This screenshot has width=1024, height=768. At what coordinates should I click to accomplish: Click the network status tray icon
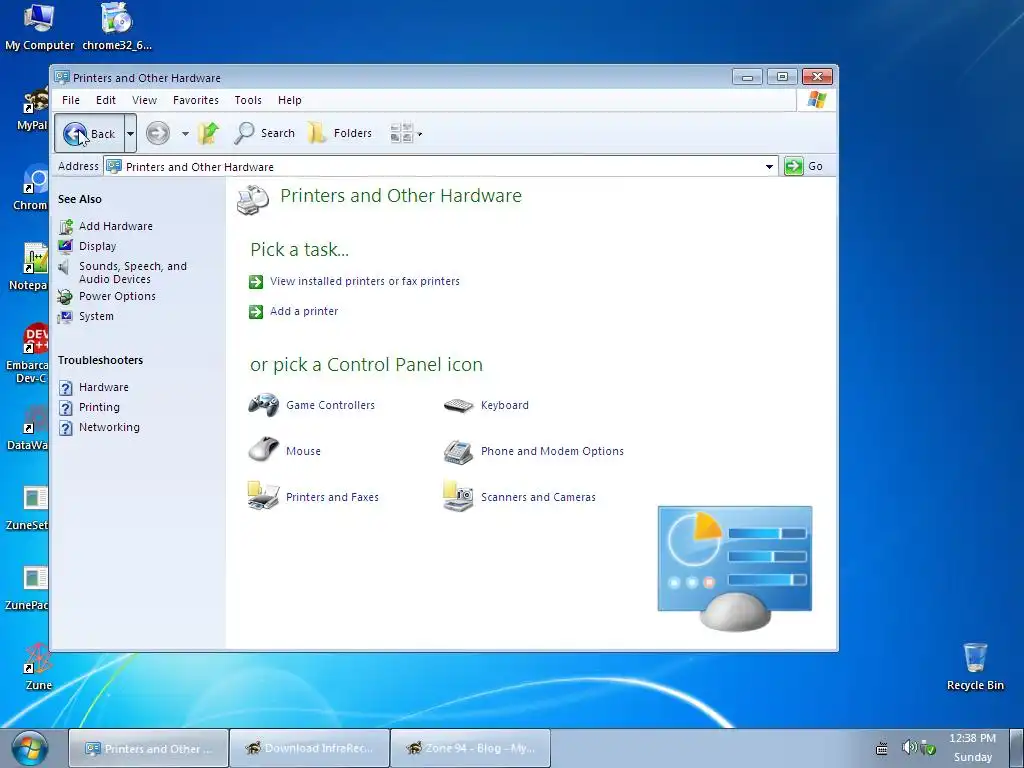point(928,747)
